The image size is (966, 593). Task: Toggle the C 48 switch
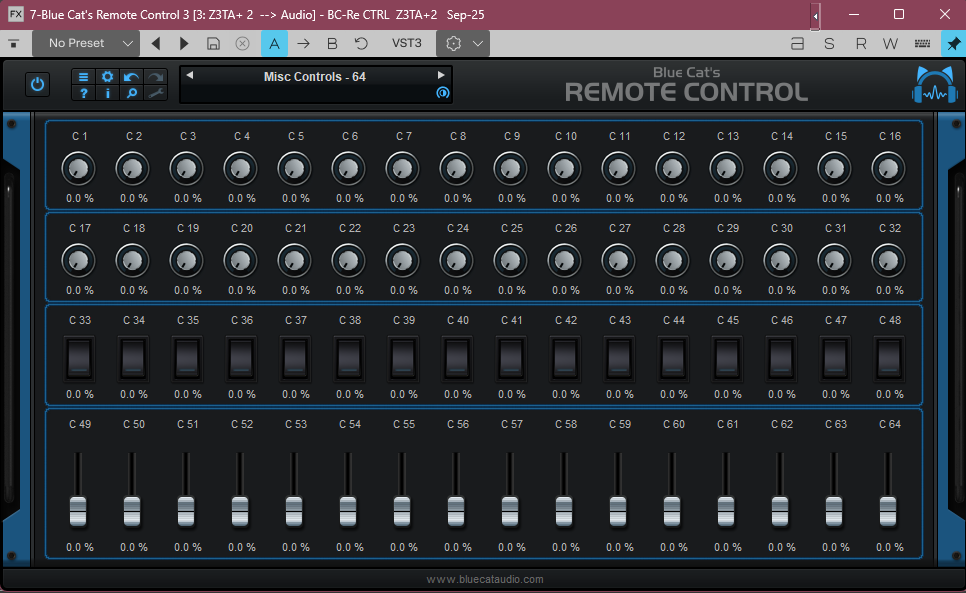coord(889,357)
